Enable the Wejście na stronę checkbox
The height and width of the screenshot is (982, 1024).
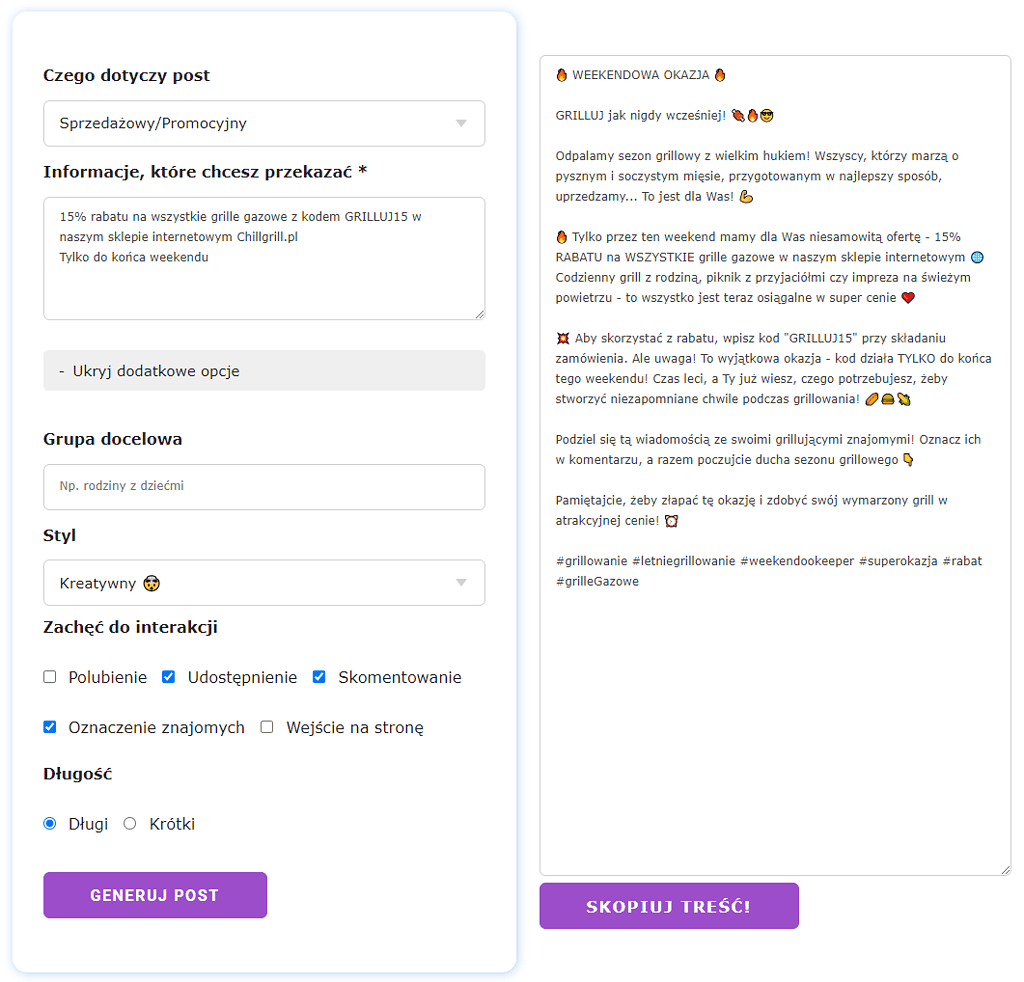pyautogui.click(x=266, y=727)
